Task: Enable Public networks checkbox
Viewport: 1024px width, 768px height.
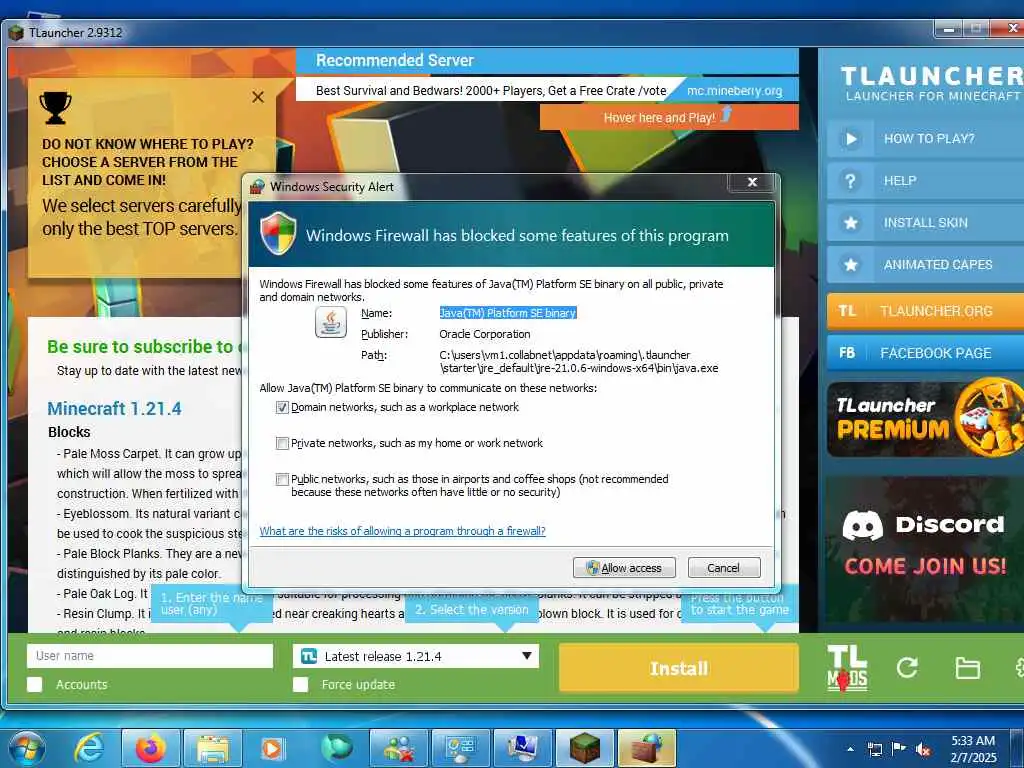Action: (x=282, y=479)
